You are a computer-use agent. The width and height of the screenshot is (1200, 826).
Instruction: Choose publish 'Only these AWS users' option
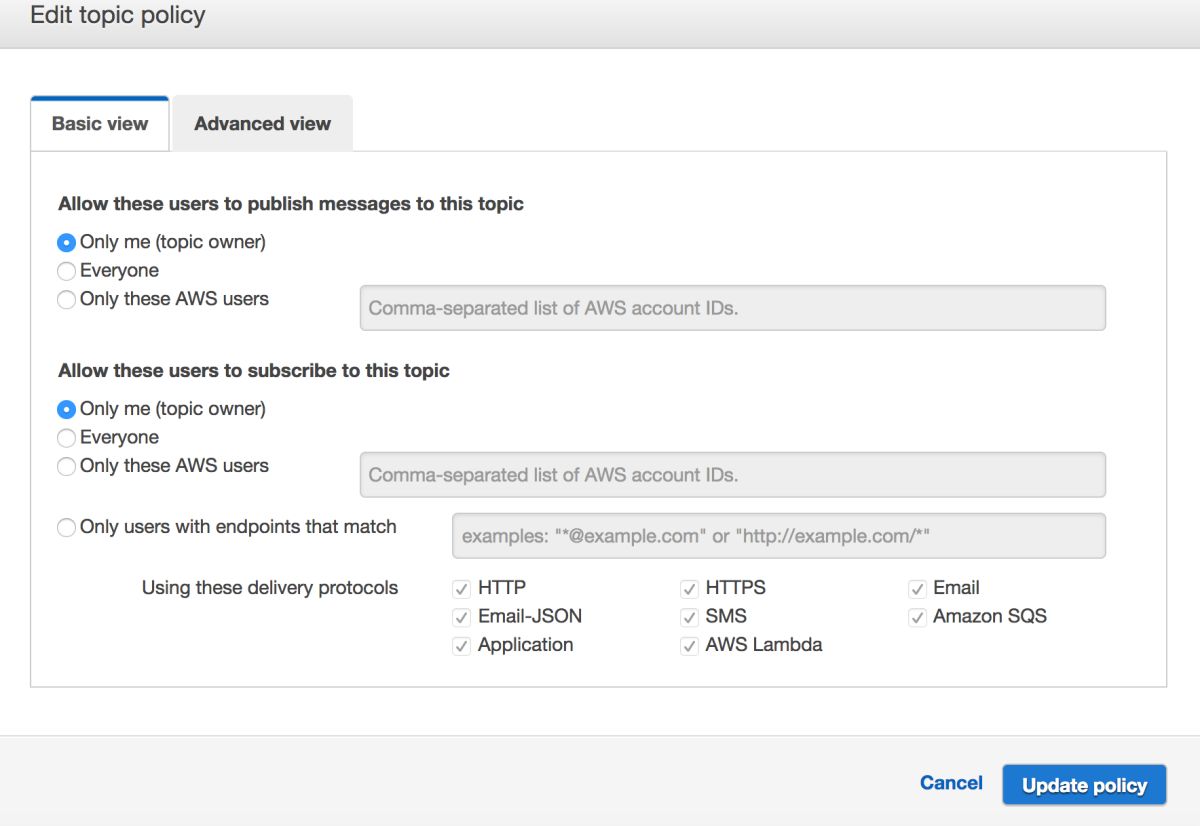(67, 299)
